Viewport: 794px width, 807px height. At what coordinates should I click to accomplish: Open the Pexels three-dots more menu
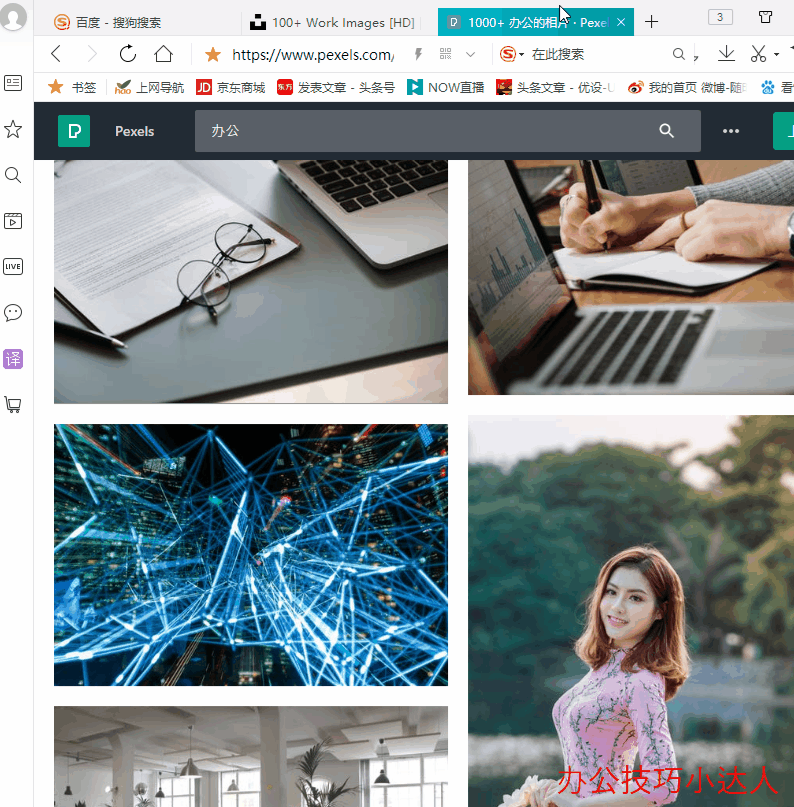731,131
